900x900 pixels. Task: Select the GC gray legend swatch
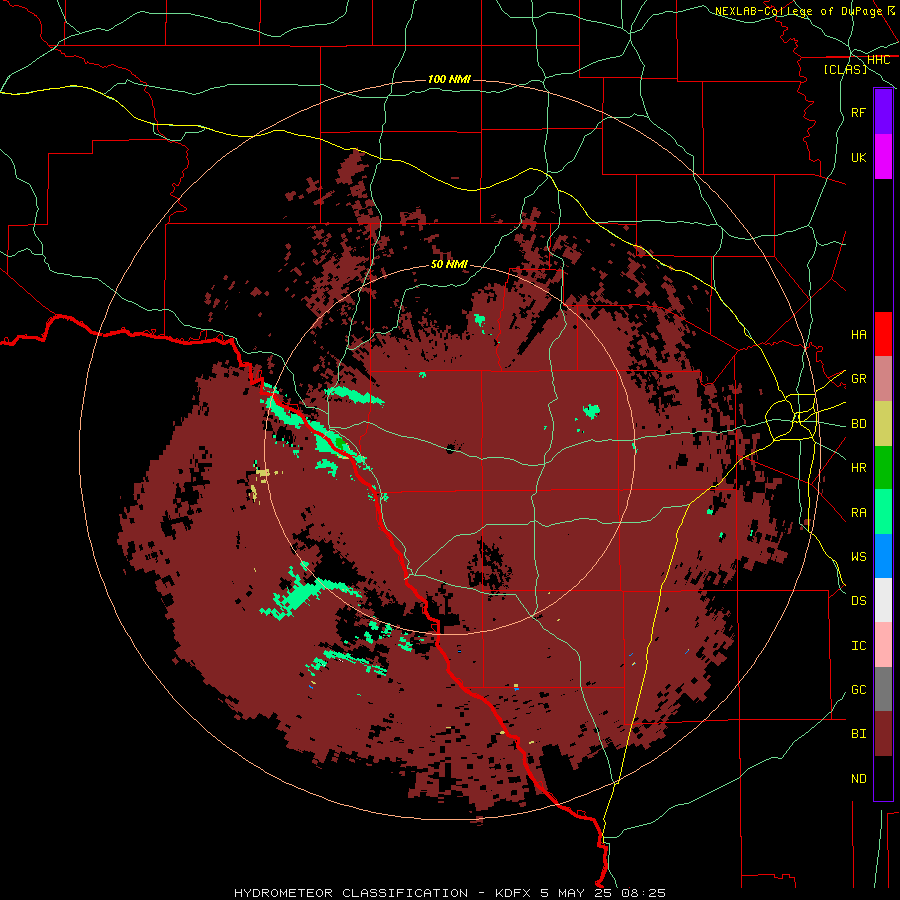tap(883, 689)
